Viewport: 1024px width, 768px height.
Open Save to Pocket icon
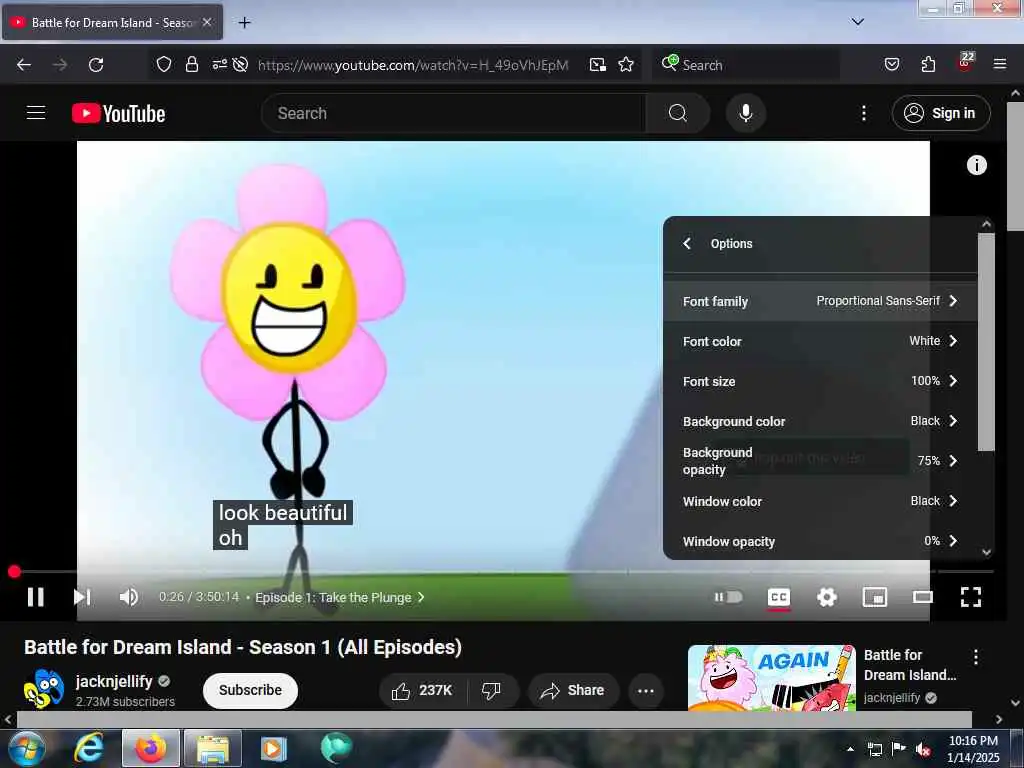pos(892,64)
